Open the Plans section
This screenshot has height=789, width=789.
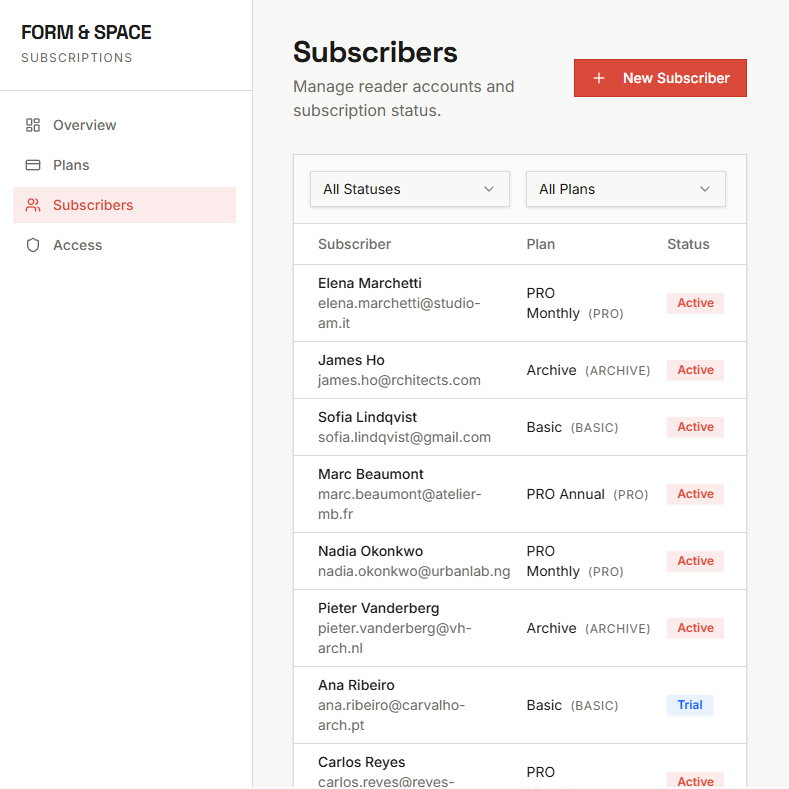click(71, 165)
